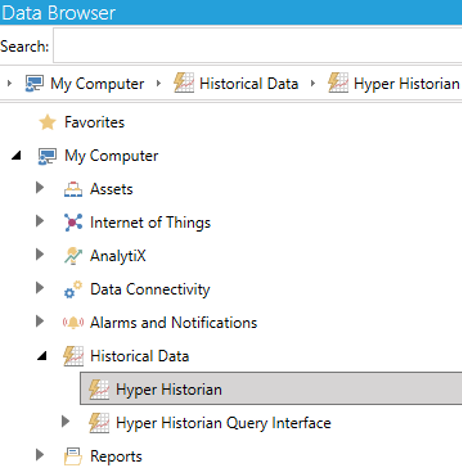
Task: Open the Data Connectivity label
Action: (150, 289)
